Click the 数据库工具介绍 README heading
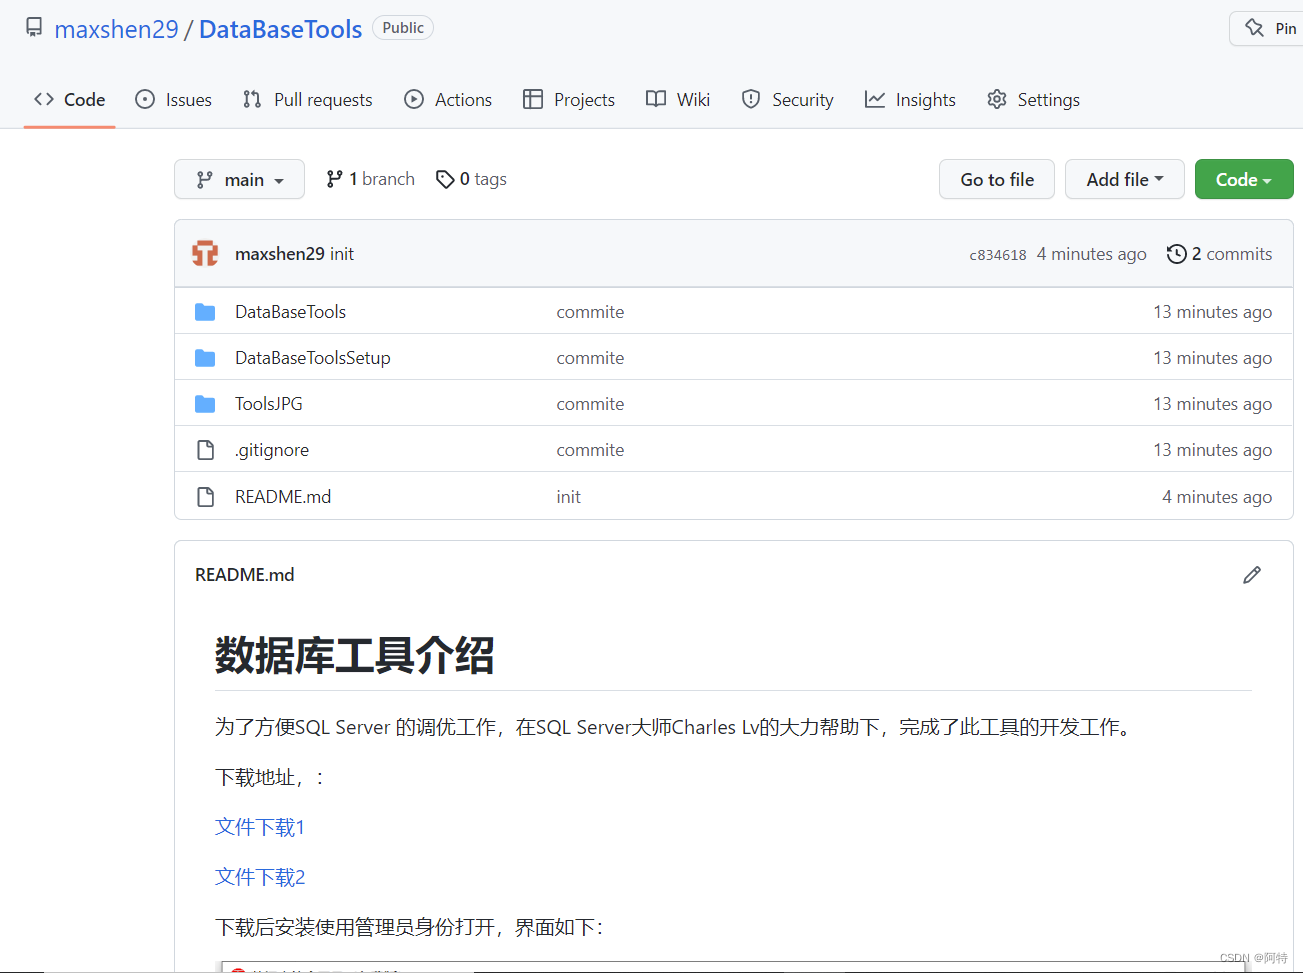The image size is (1303, 973). click(354, 656)
